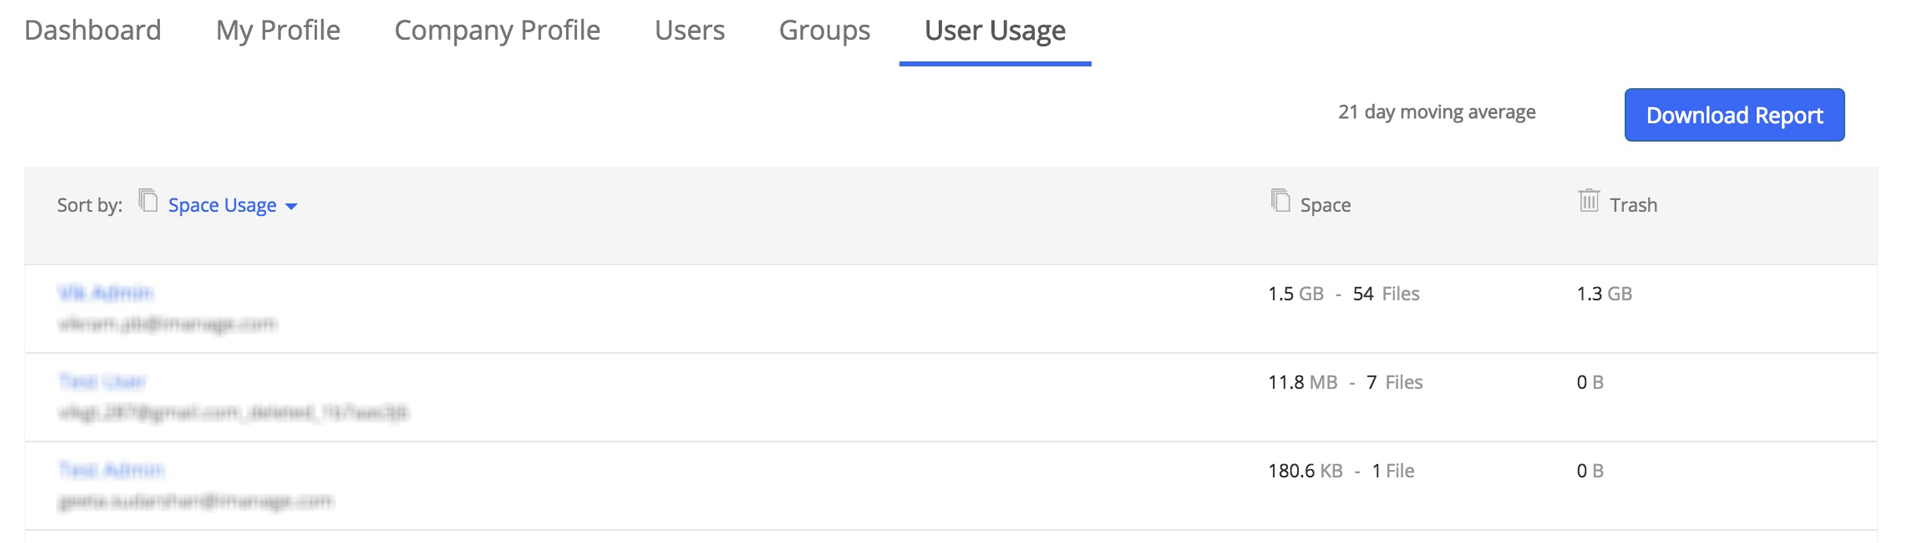Click the Trash bin column icon
Screen dimensions: 1920x543
[x=1588, y=200]
